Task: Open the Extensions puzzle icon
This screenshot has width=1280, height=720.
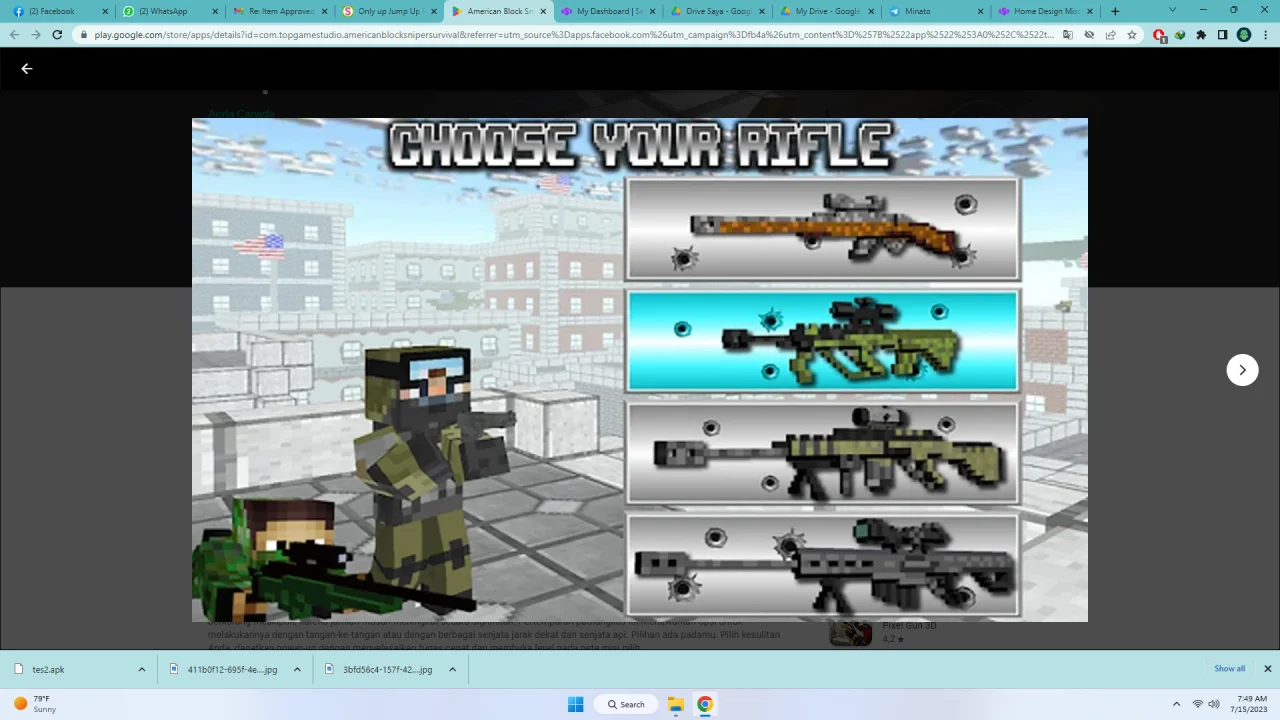Action: (x=1201, y=34)
